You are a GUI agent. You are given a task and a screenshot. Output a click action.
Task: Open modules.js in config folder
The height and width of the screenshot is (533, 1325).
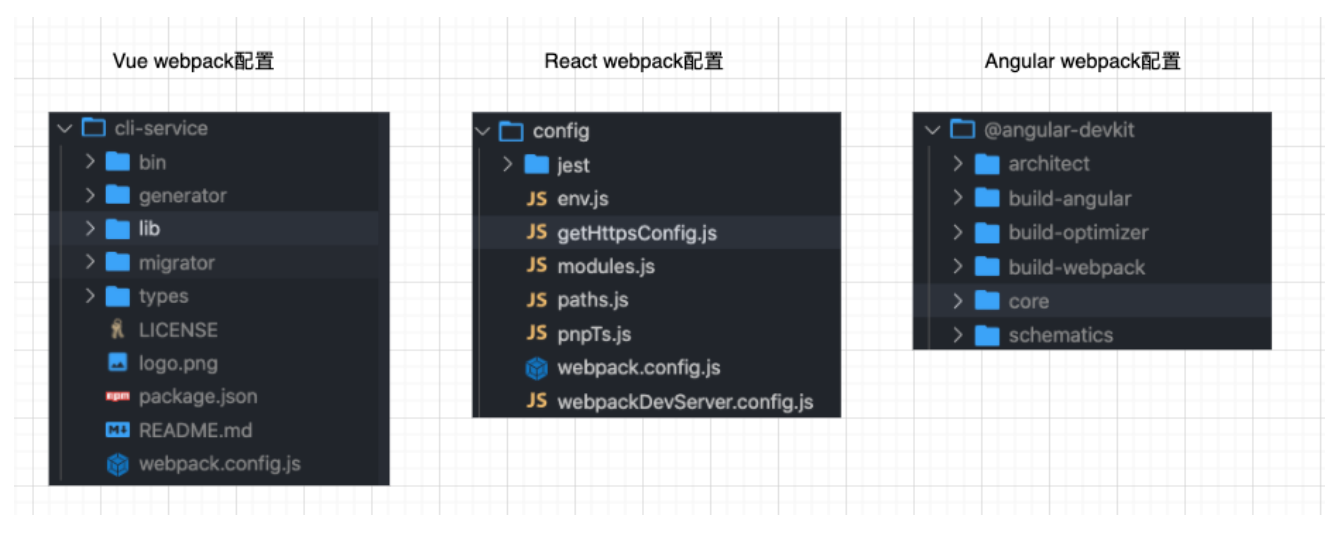(x=606, y=267)
